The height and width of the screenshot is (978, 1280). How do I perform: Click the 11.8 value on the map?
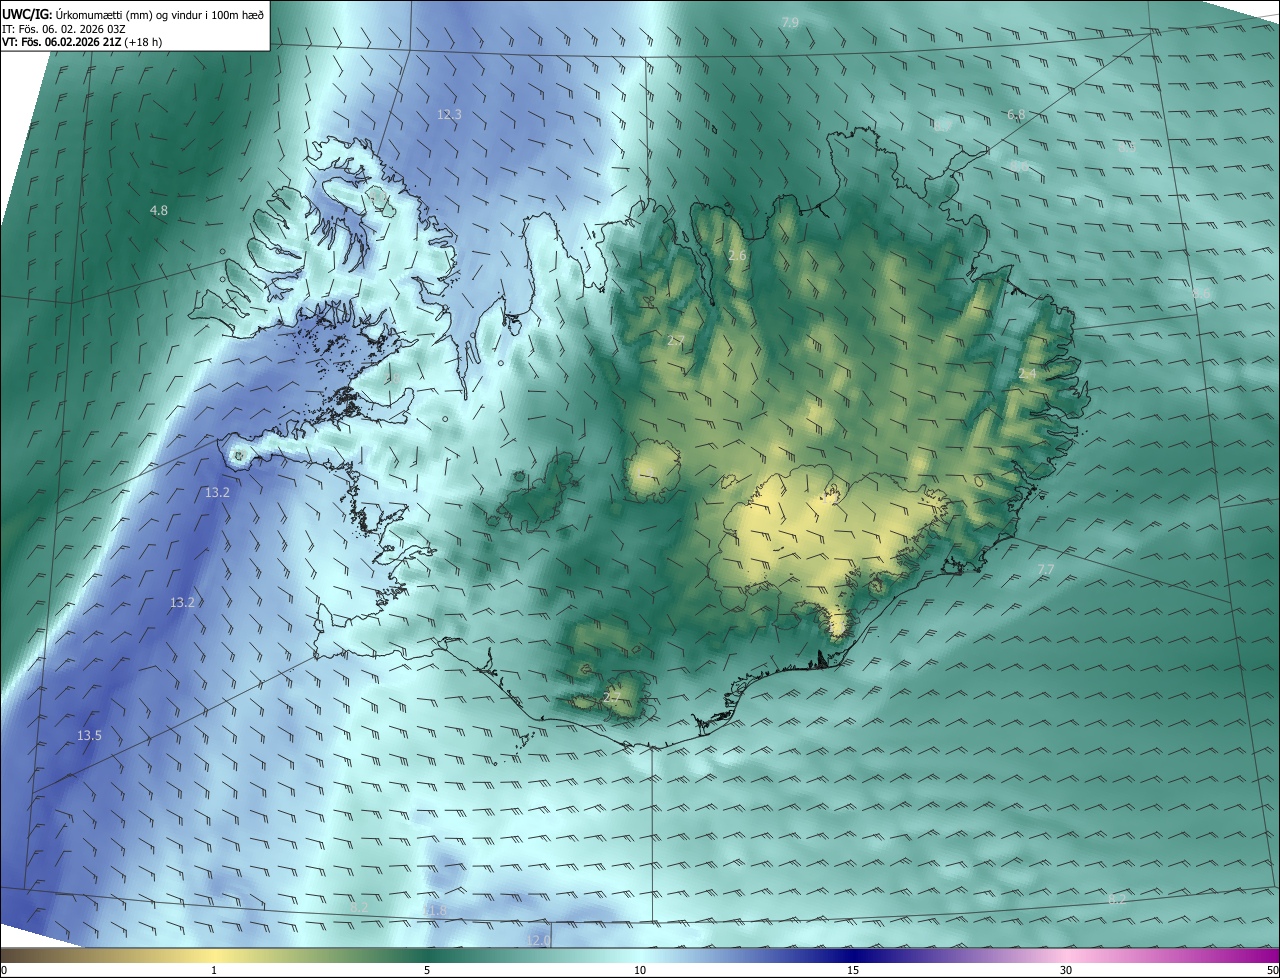pos(434,910)
